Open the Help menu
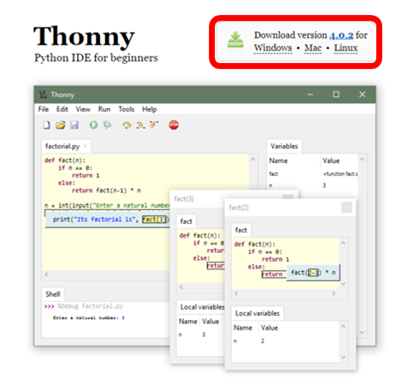 [x=149, y=109]
